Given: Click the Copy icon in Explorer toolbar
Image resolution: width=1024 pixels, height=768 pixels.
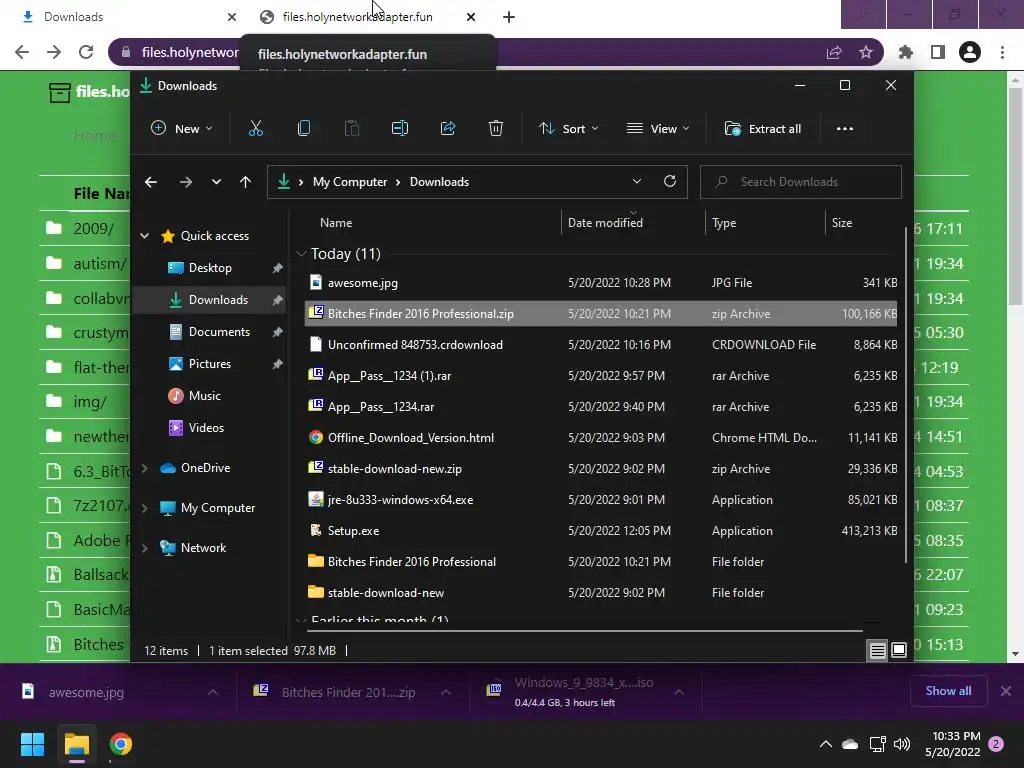Looking at the screenshot, I should (304, 129).
